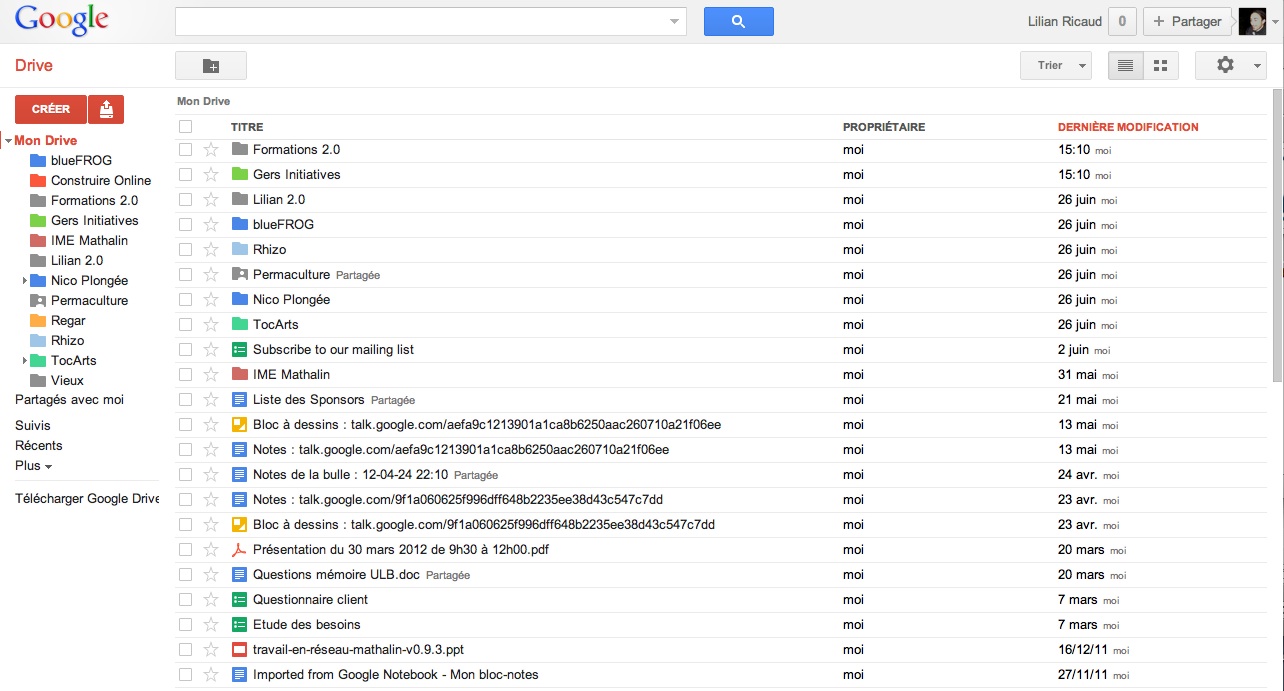Click the Télécharger Google Drive link

point(87,499)
